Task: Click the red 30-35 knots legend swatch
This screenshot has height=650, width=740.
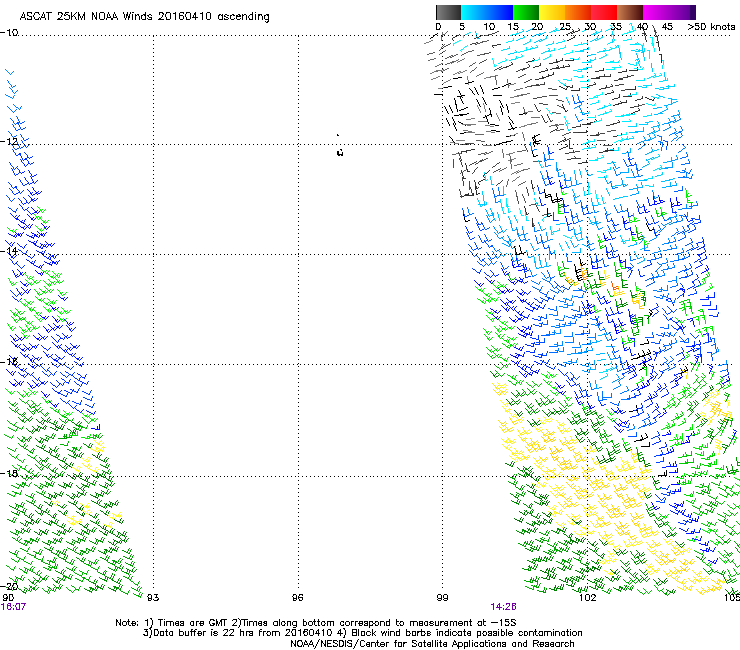Action: click(x=604, y=12)
